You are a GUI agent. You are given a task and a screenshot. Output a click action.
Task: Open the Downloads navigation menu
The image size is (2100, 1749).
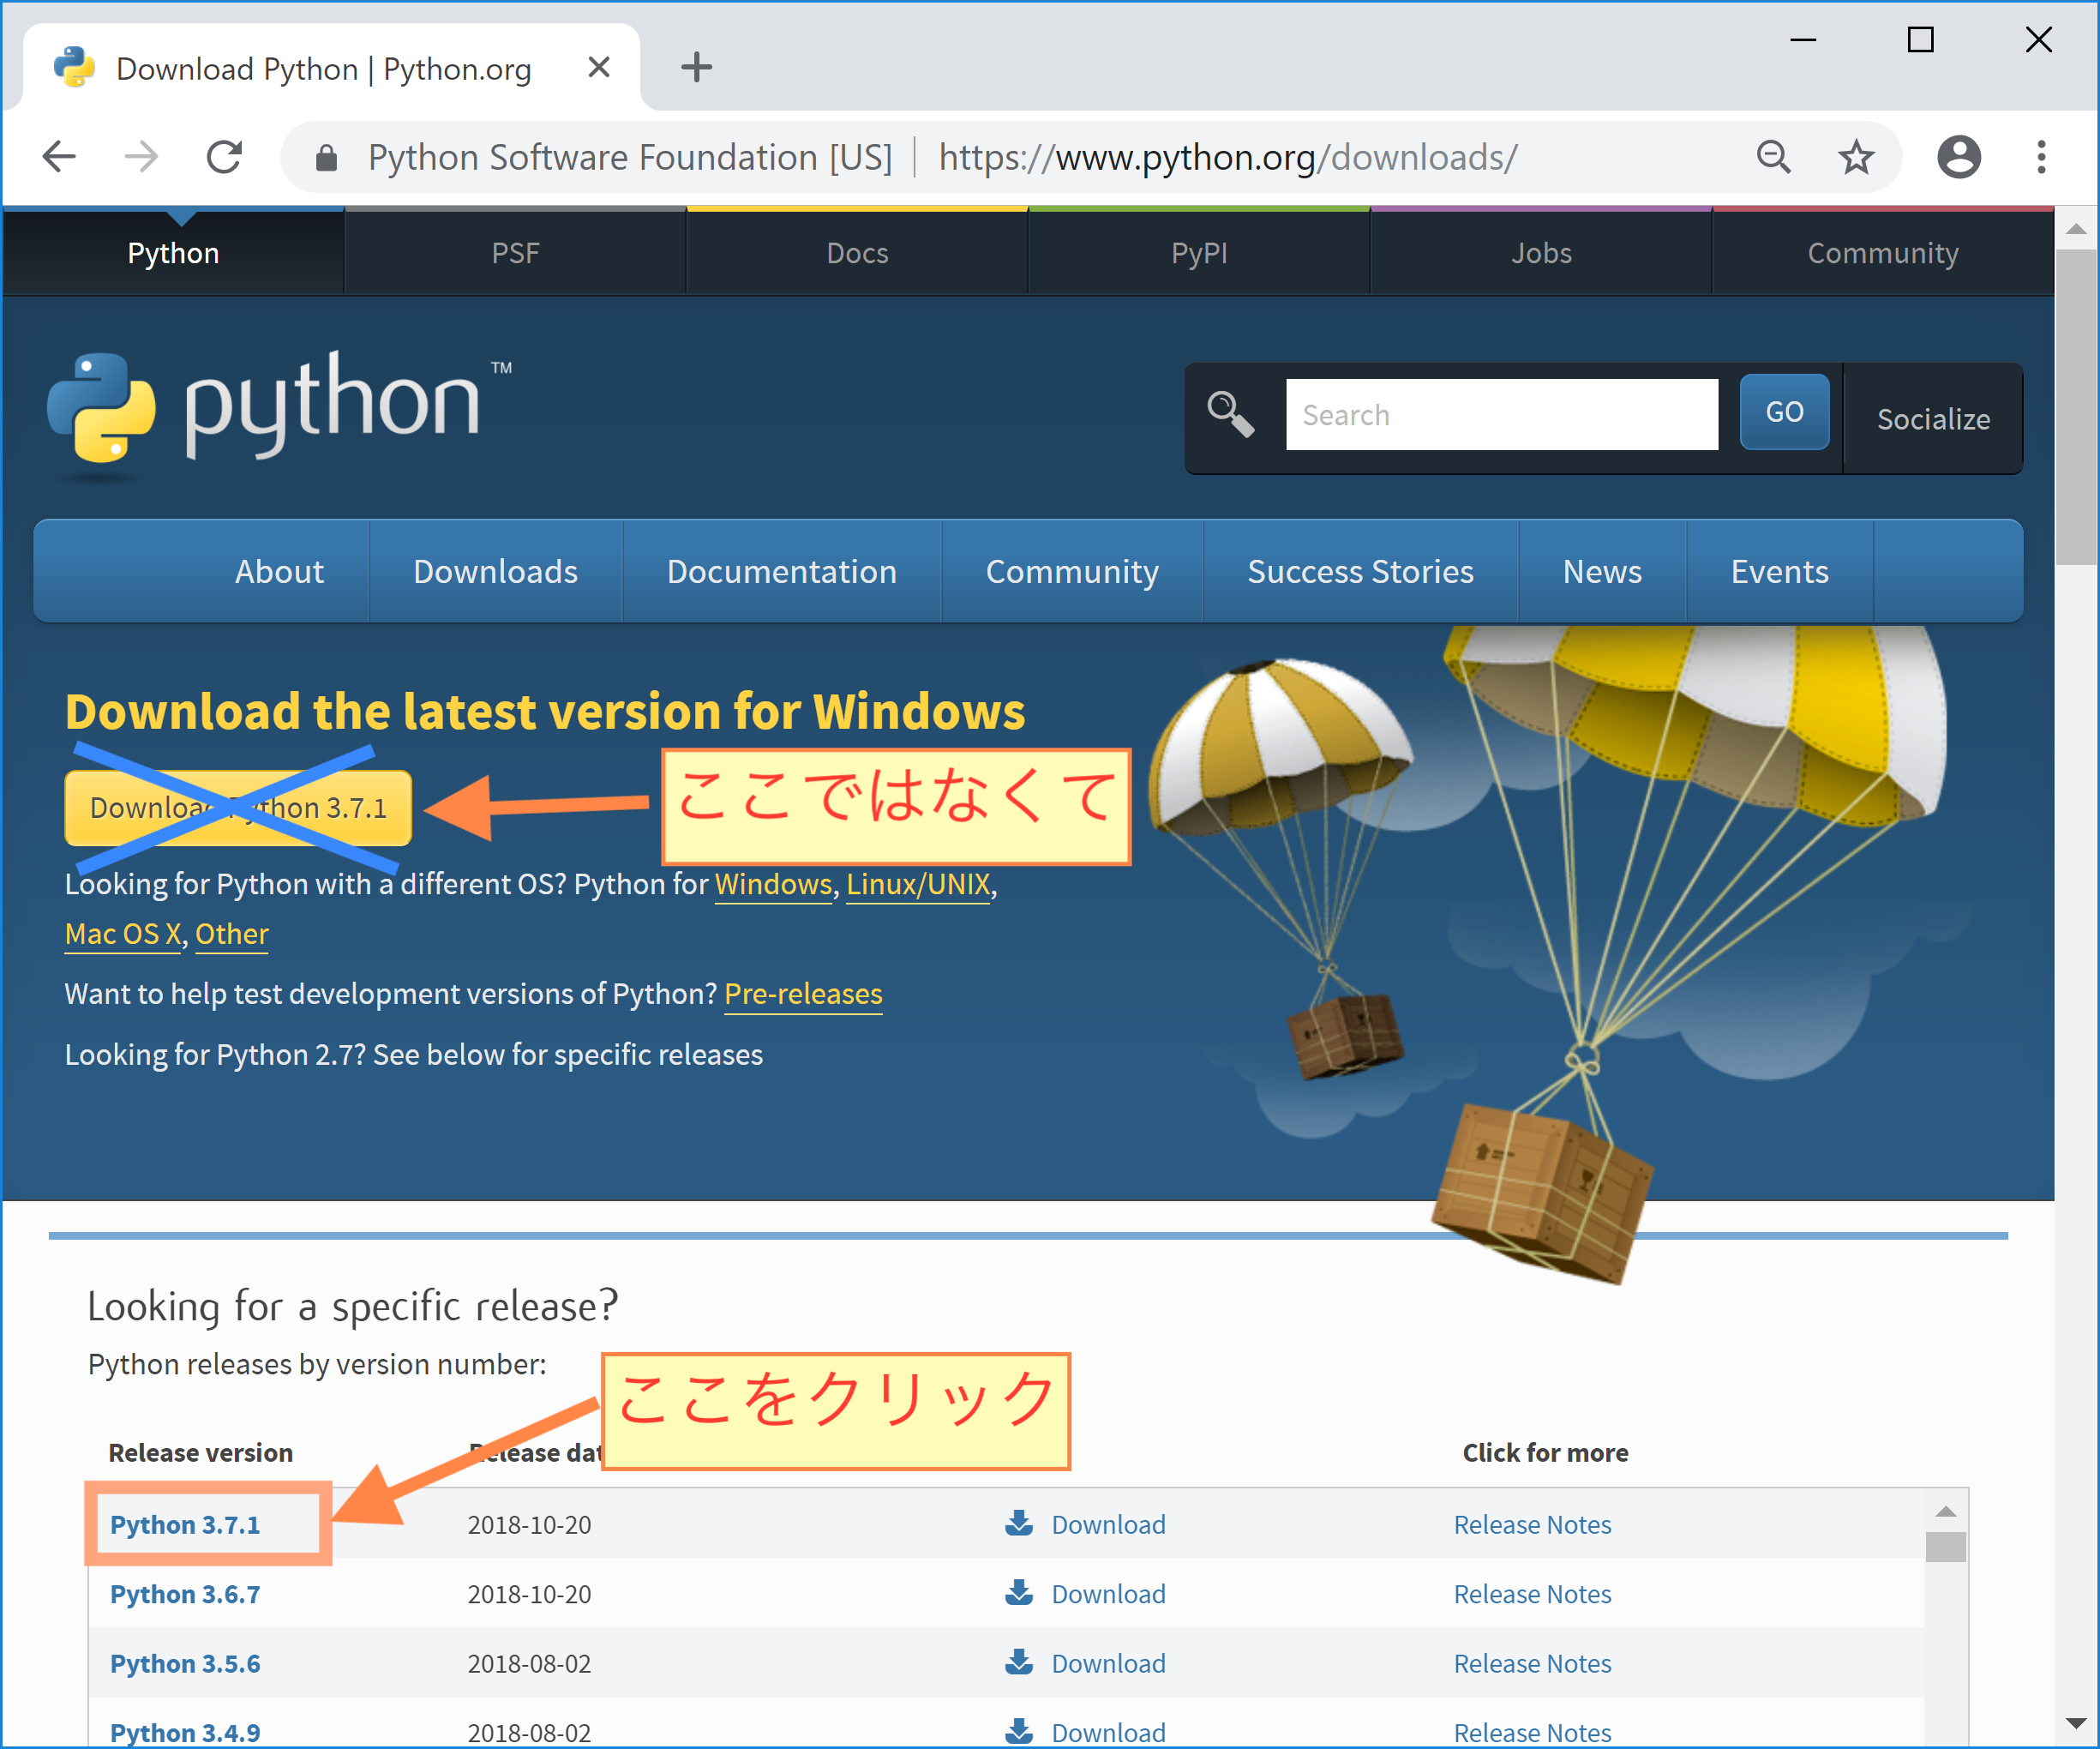[495, 571]
